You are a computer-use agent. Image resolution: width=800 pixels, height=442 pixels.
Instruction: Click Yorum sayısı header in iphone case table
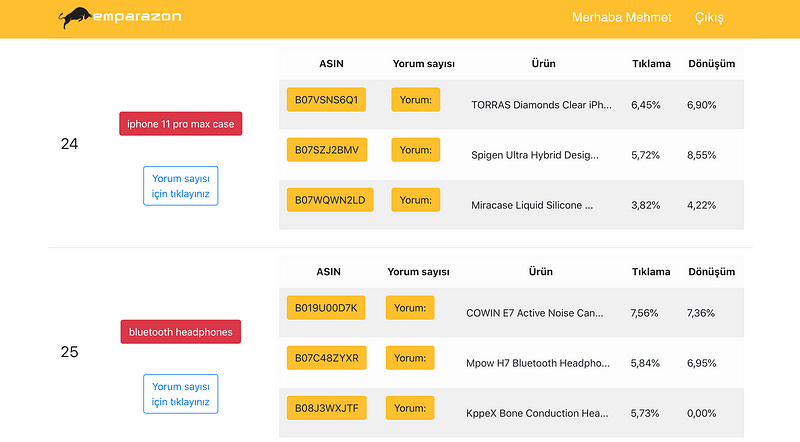(x=423, y=63)
